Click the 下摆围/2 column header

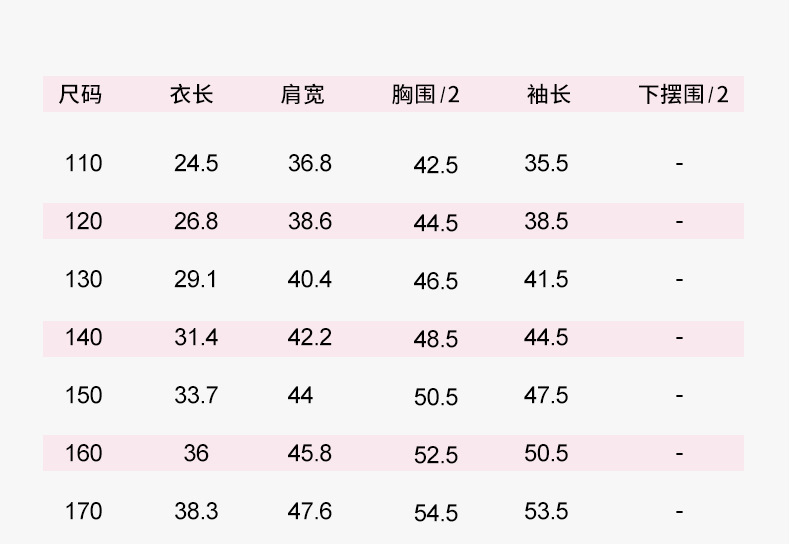pos(684,95)
